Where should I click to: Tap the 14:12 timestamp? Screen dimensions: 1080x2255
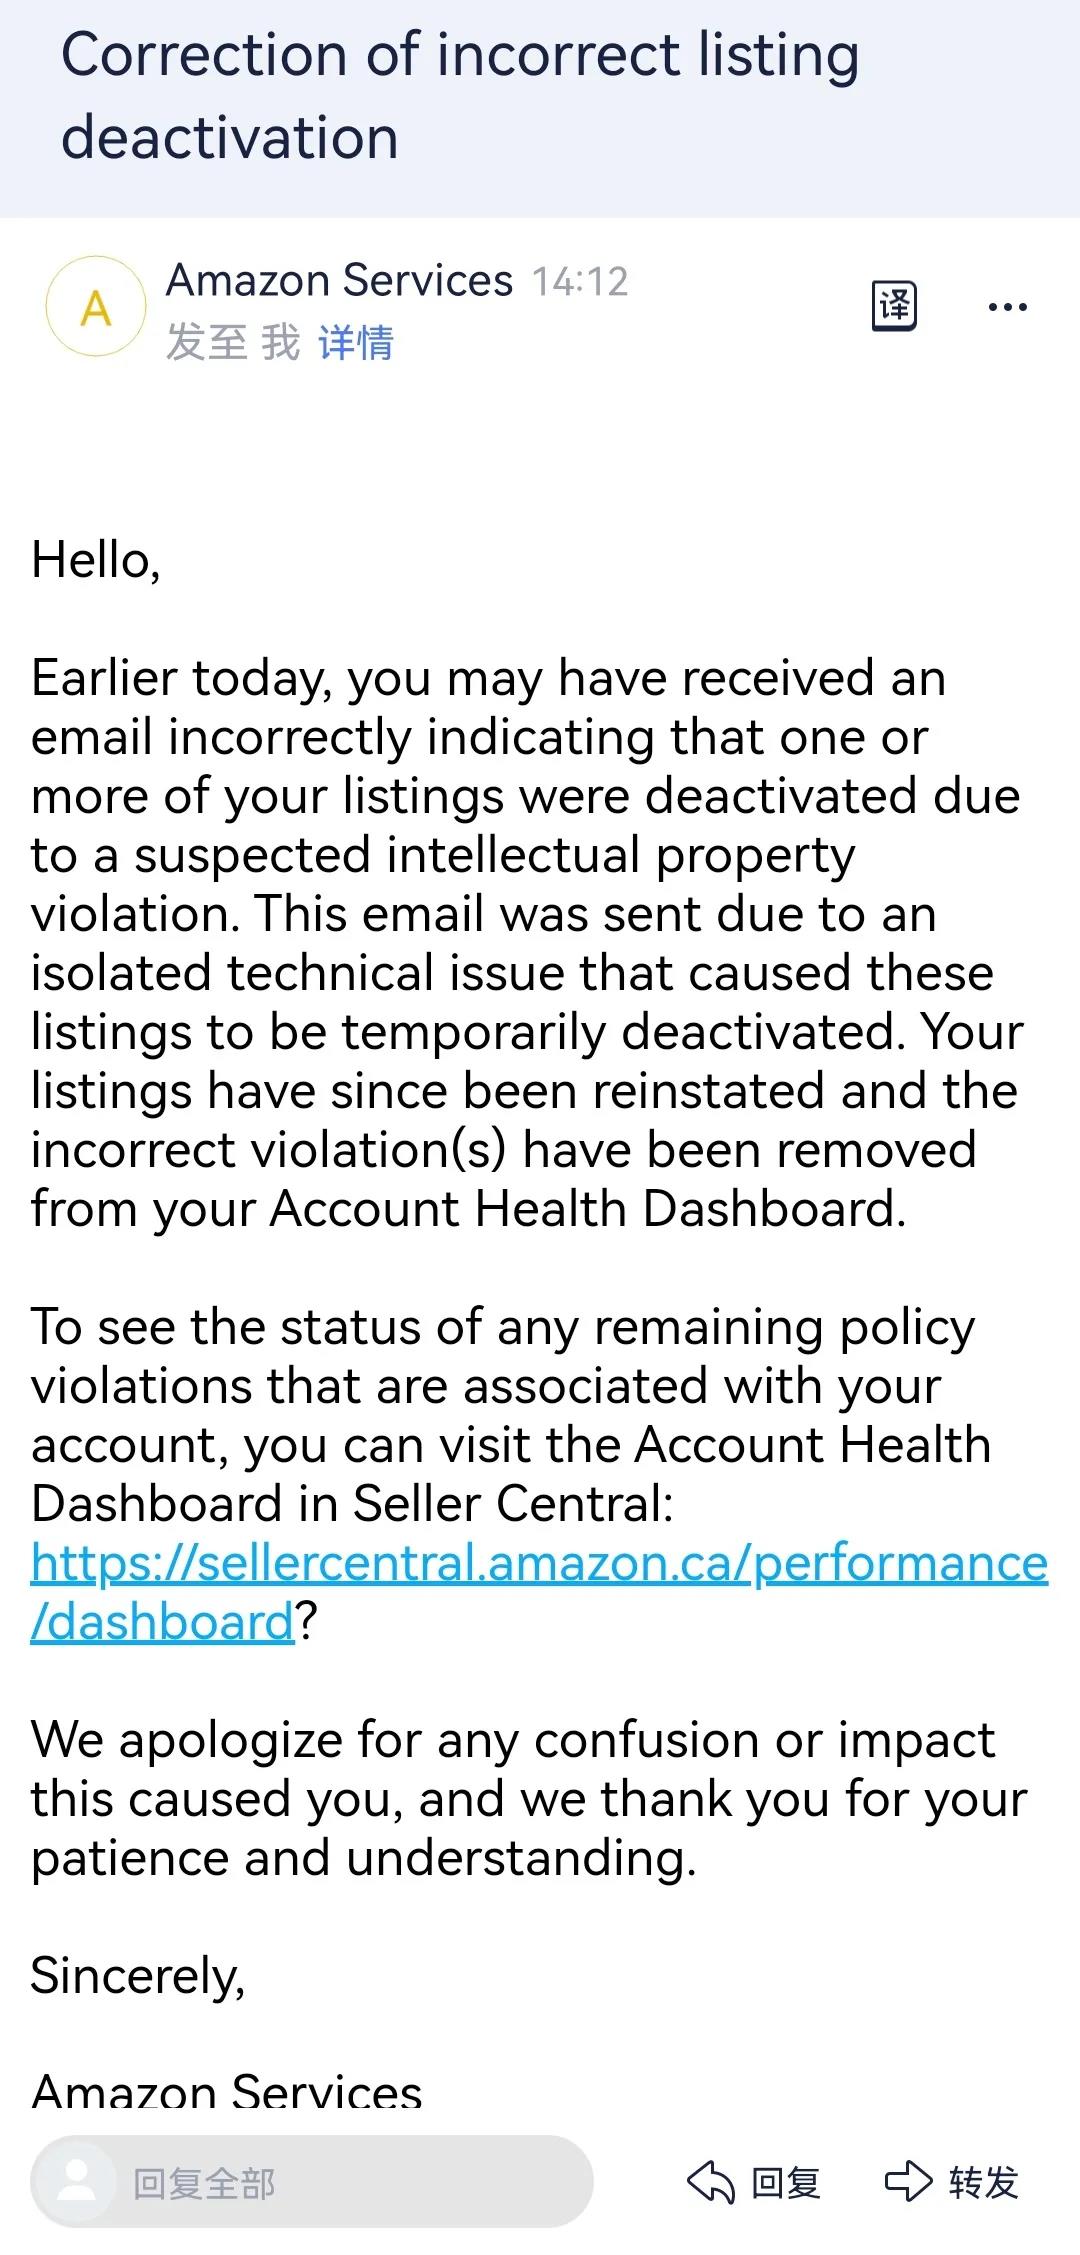click(580, 282)
